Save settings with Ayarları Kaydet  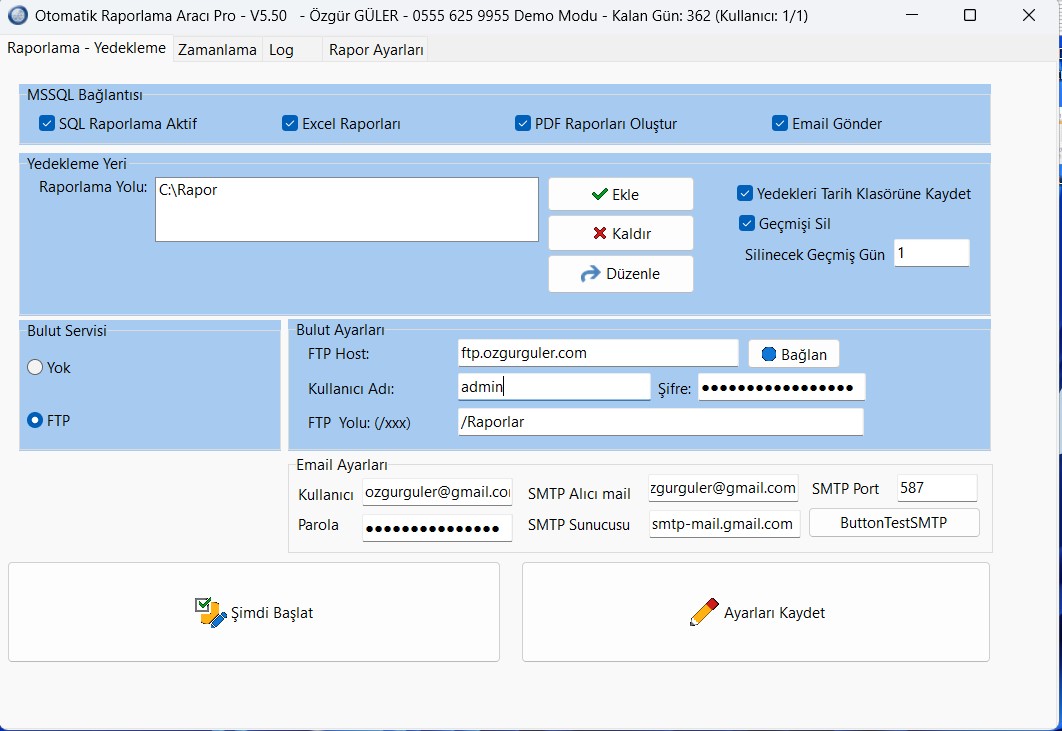coord(756,612)
